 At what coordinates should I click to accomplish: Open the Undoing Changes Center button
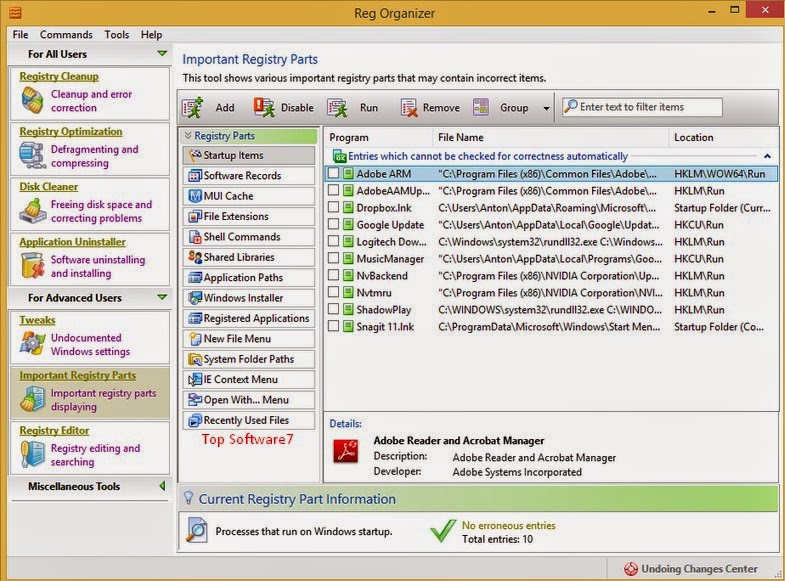tap(691, 569)
